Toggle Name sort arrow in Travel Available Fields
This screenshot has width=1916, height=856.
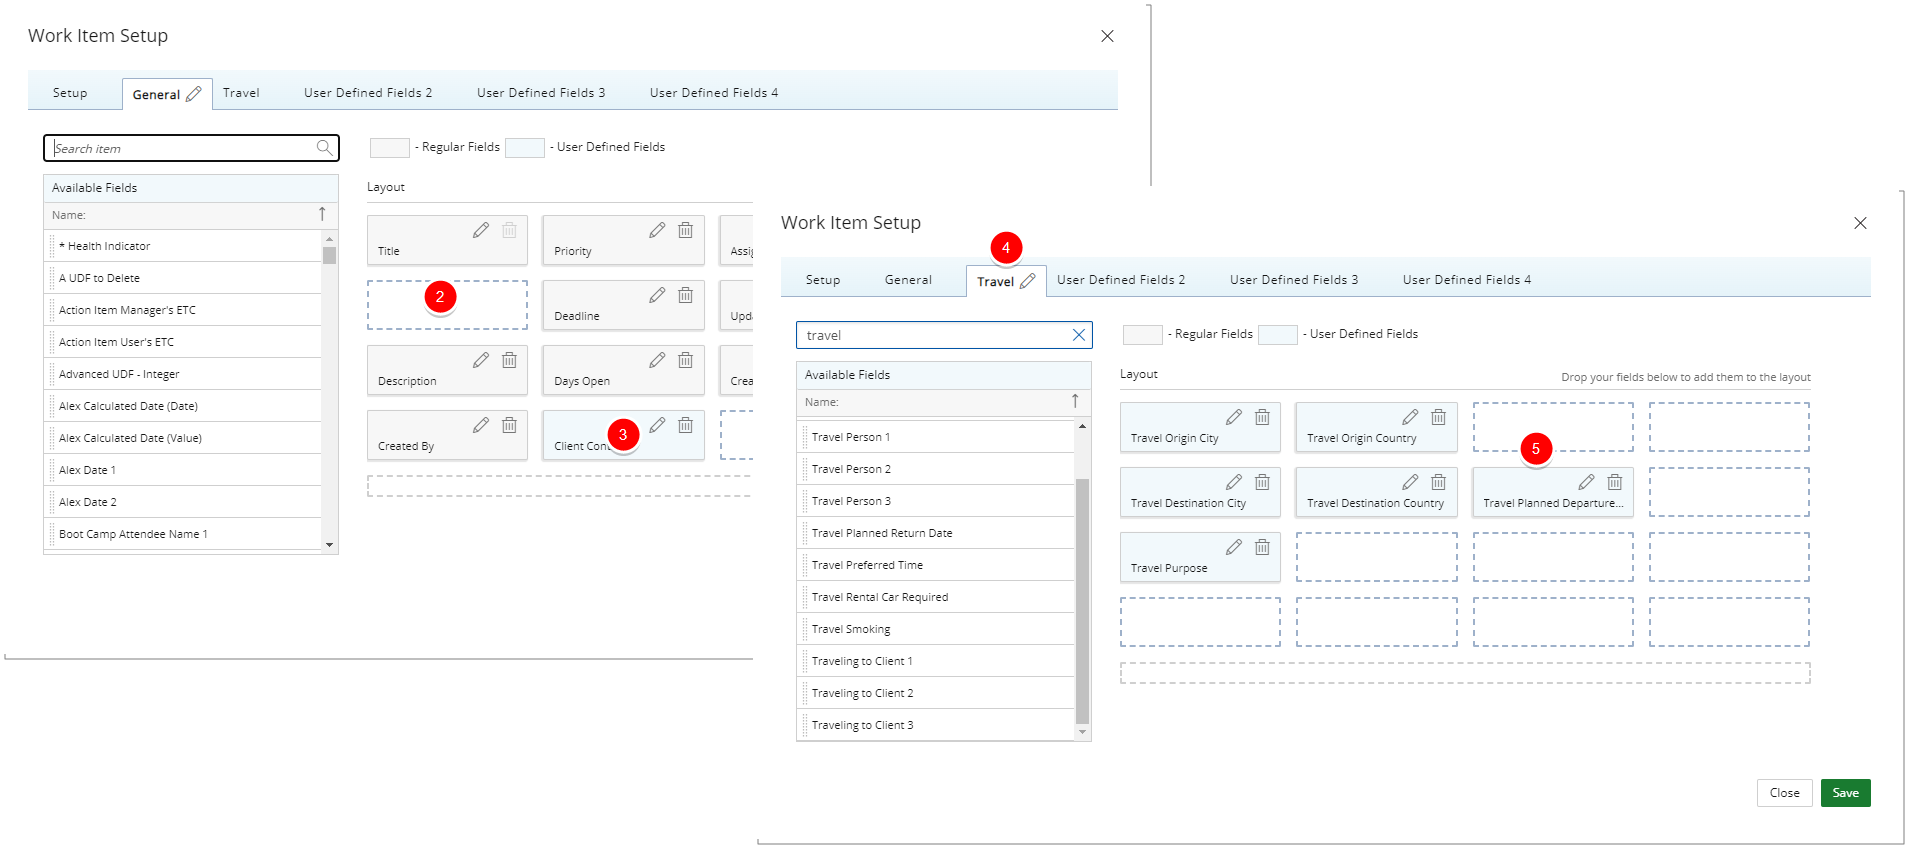[1075, 401]
